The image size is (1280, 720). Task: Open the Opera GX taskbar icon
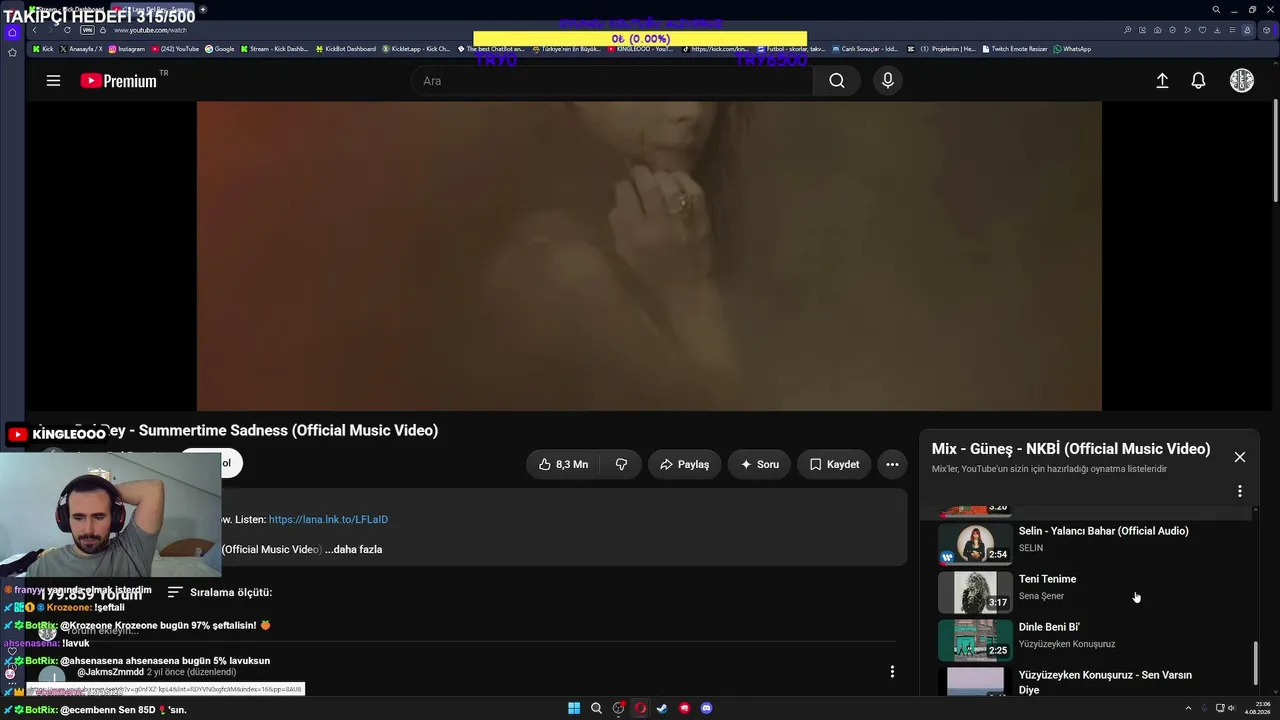pyautogui.click(x=640, y=708)
